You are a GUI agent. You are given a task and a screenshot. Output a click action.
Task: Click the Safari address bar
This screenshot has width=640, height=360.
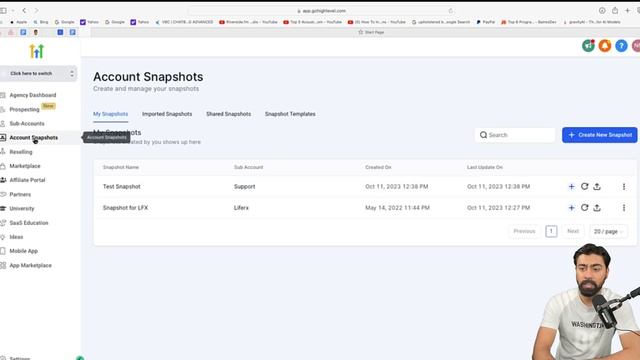(322, 11)
